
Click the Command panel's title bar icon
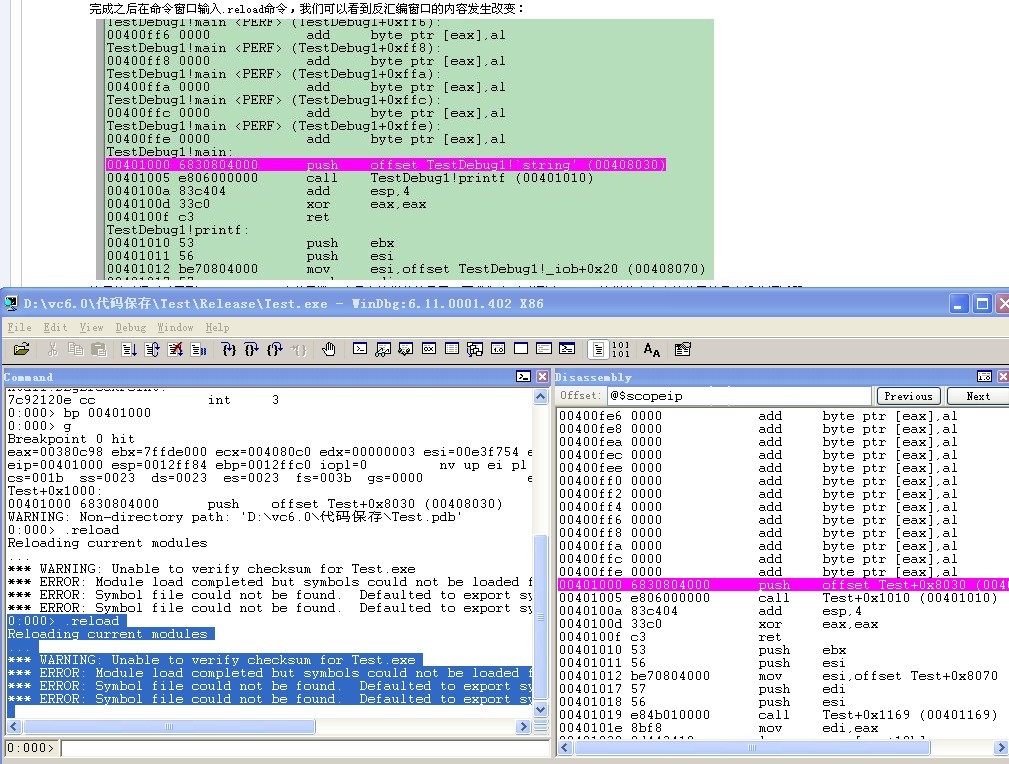(524, 377)
